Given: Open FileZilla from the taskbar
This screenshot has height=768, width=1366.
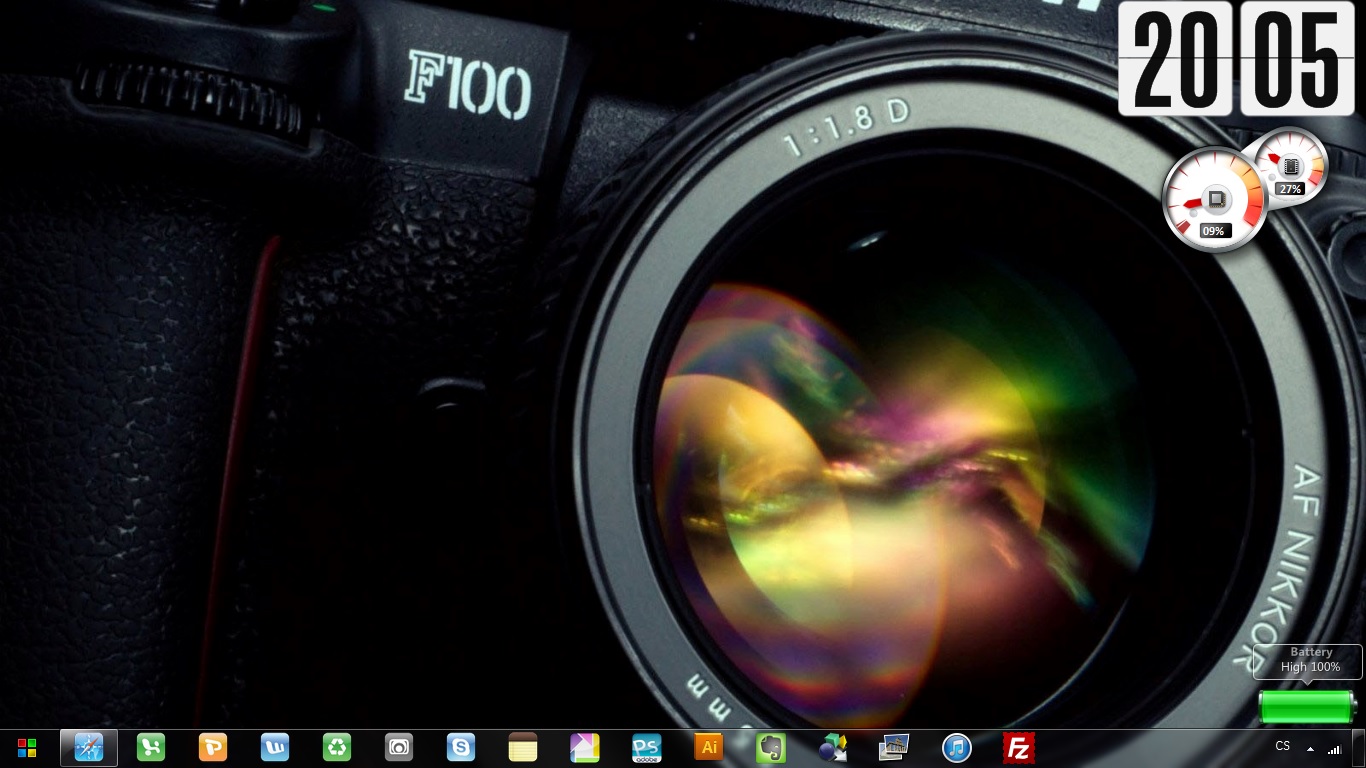Looking at the screenshot, I should pyautogui.click(x=1019, y=748).
